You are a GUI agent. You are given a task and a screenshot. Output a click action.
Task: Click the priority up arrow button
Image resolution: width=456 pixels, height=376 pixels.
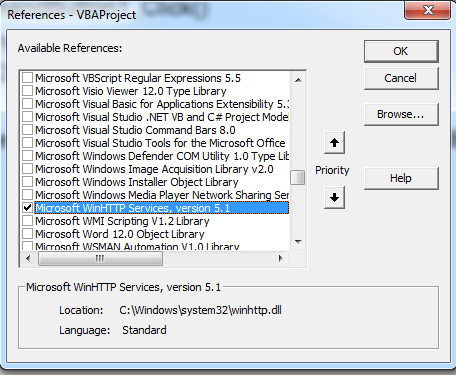[x=334, y=143]
